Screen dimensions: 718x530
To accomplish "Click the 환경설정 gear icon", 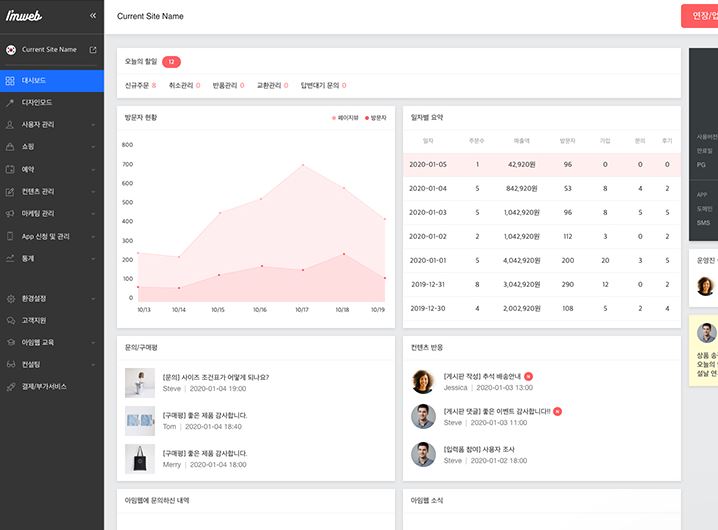I will pos(9,298).
